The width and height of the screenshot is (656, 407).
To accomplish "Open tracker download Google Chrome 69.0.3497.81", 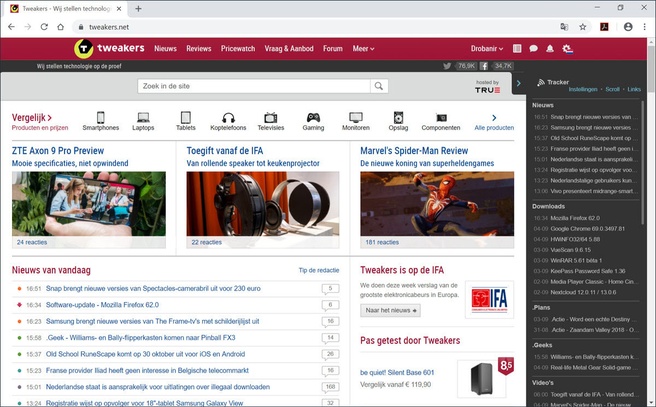I will (x=587, y=229).
